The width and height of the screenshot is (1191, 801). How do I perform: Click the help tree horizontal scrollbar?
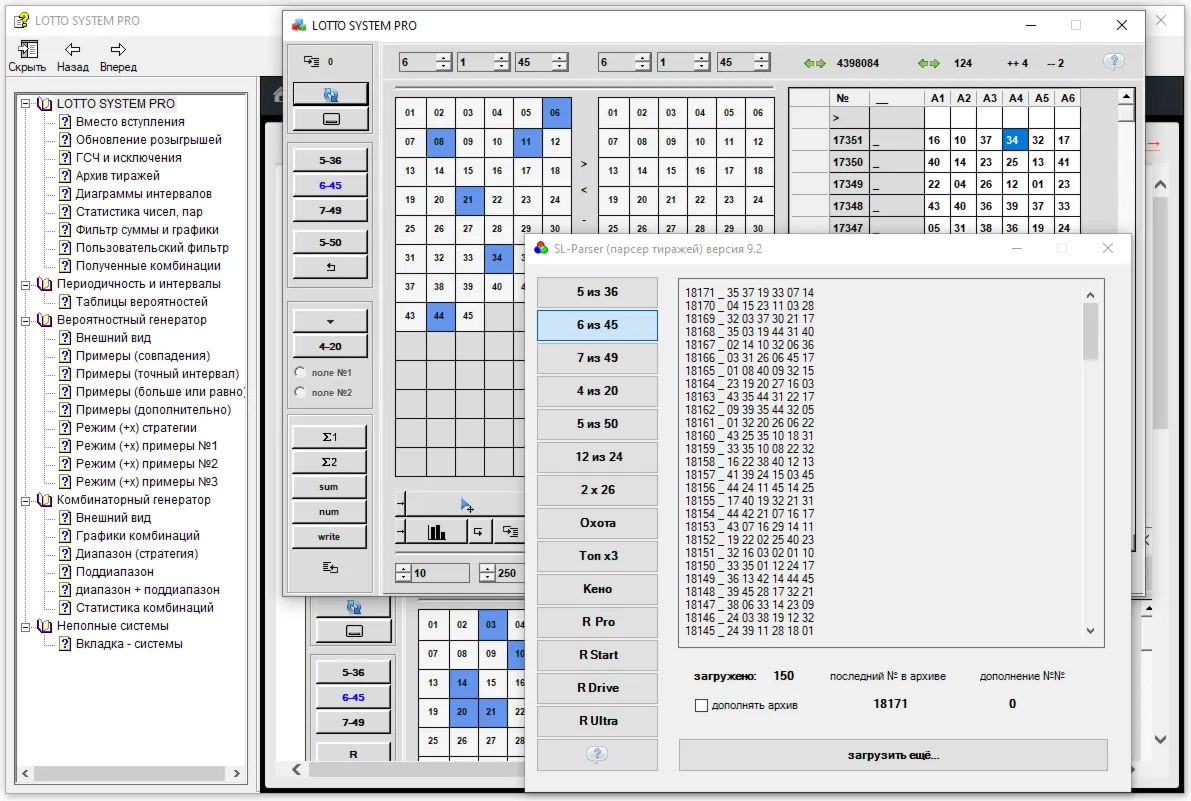point(131,773)
